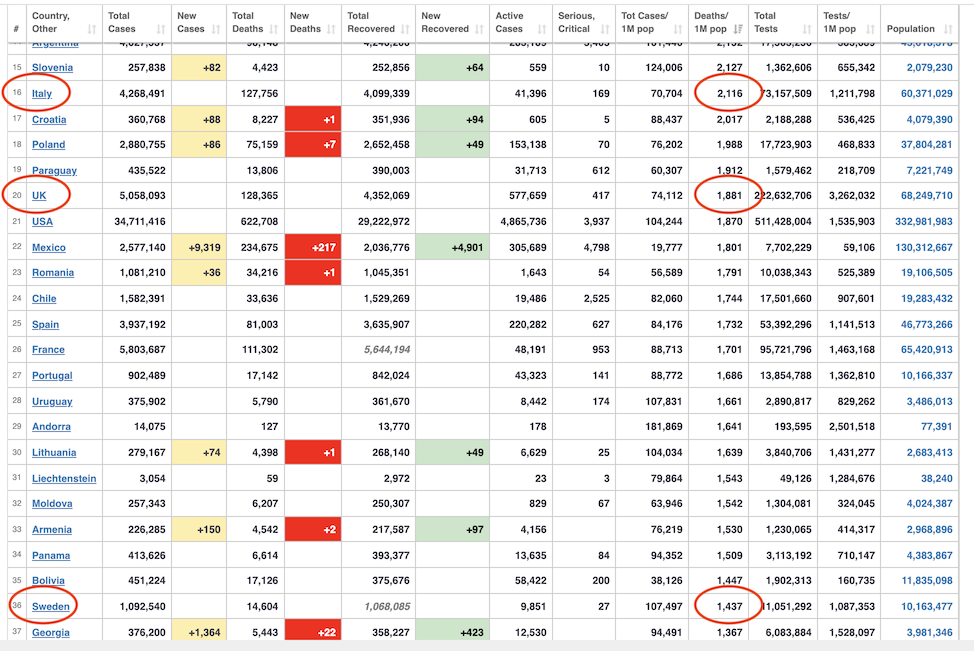Open the UK country link
974x651 pixels.
pyautogui.click(x=39, y=196)
